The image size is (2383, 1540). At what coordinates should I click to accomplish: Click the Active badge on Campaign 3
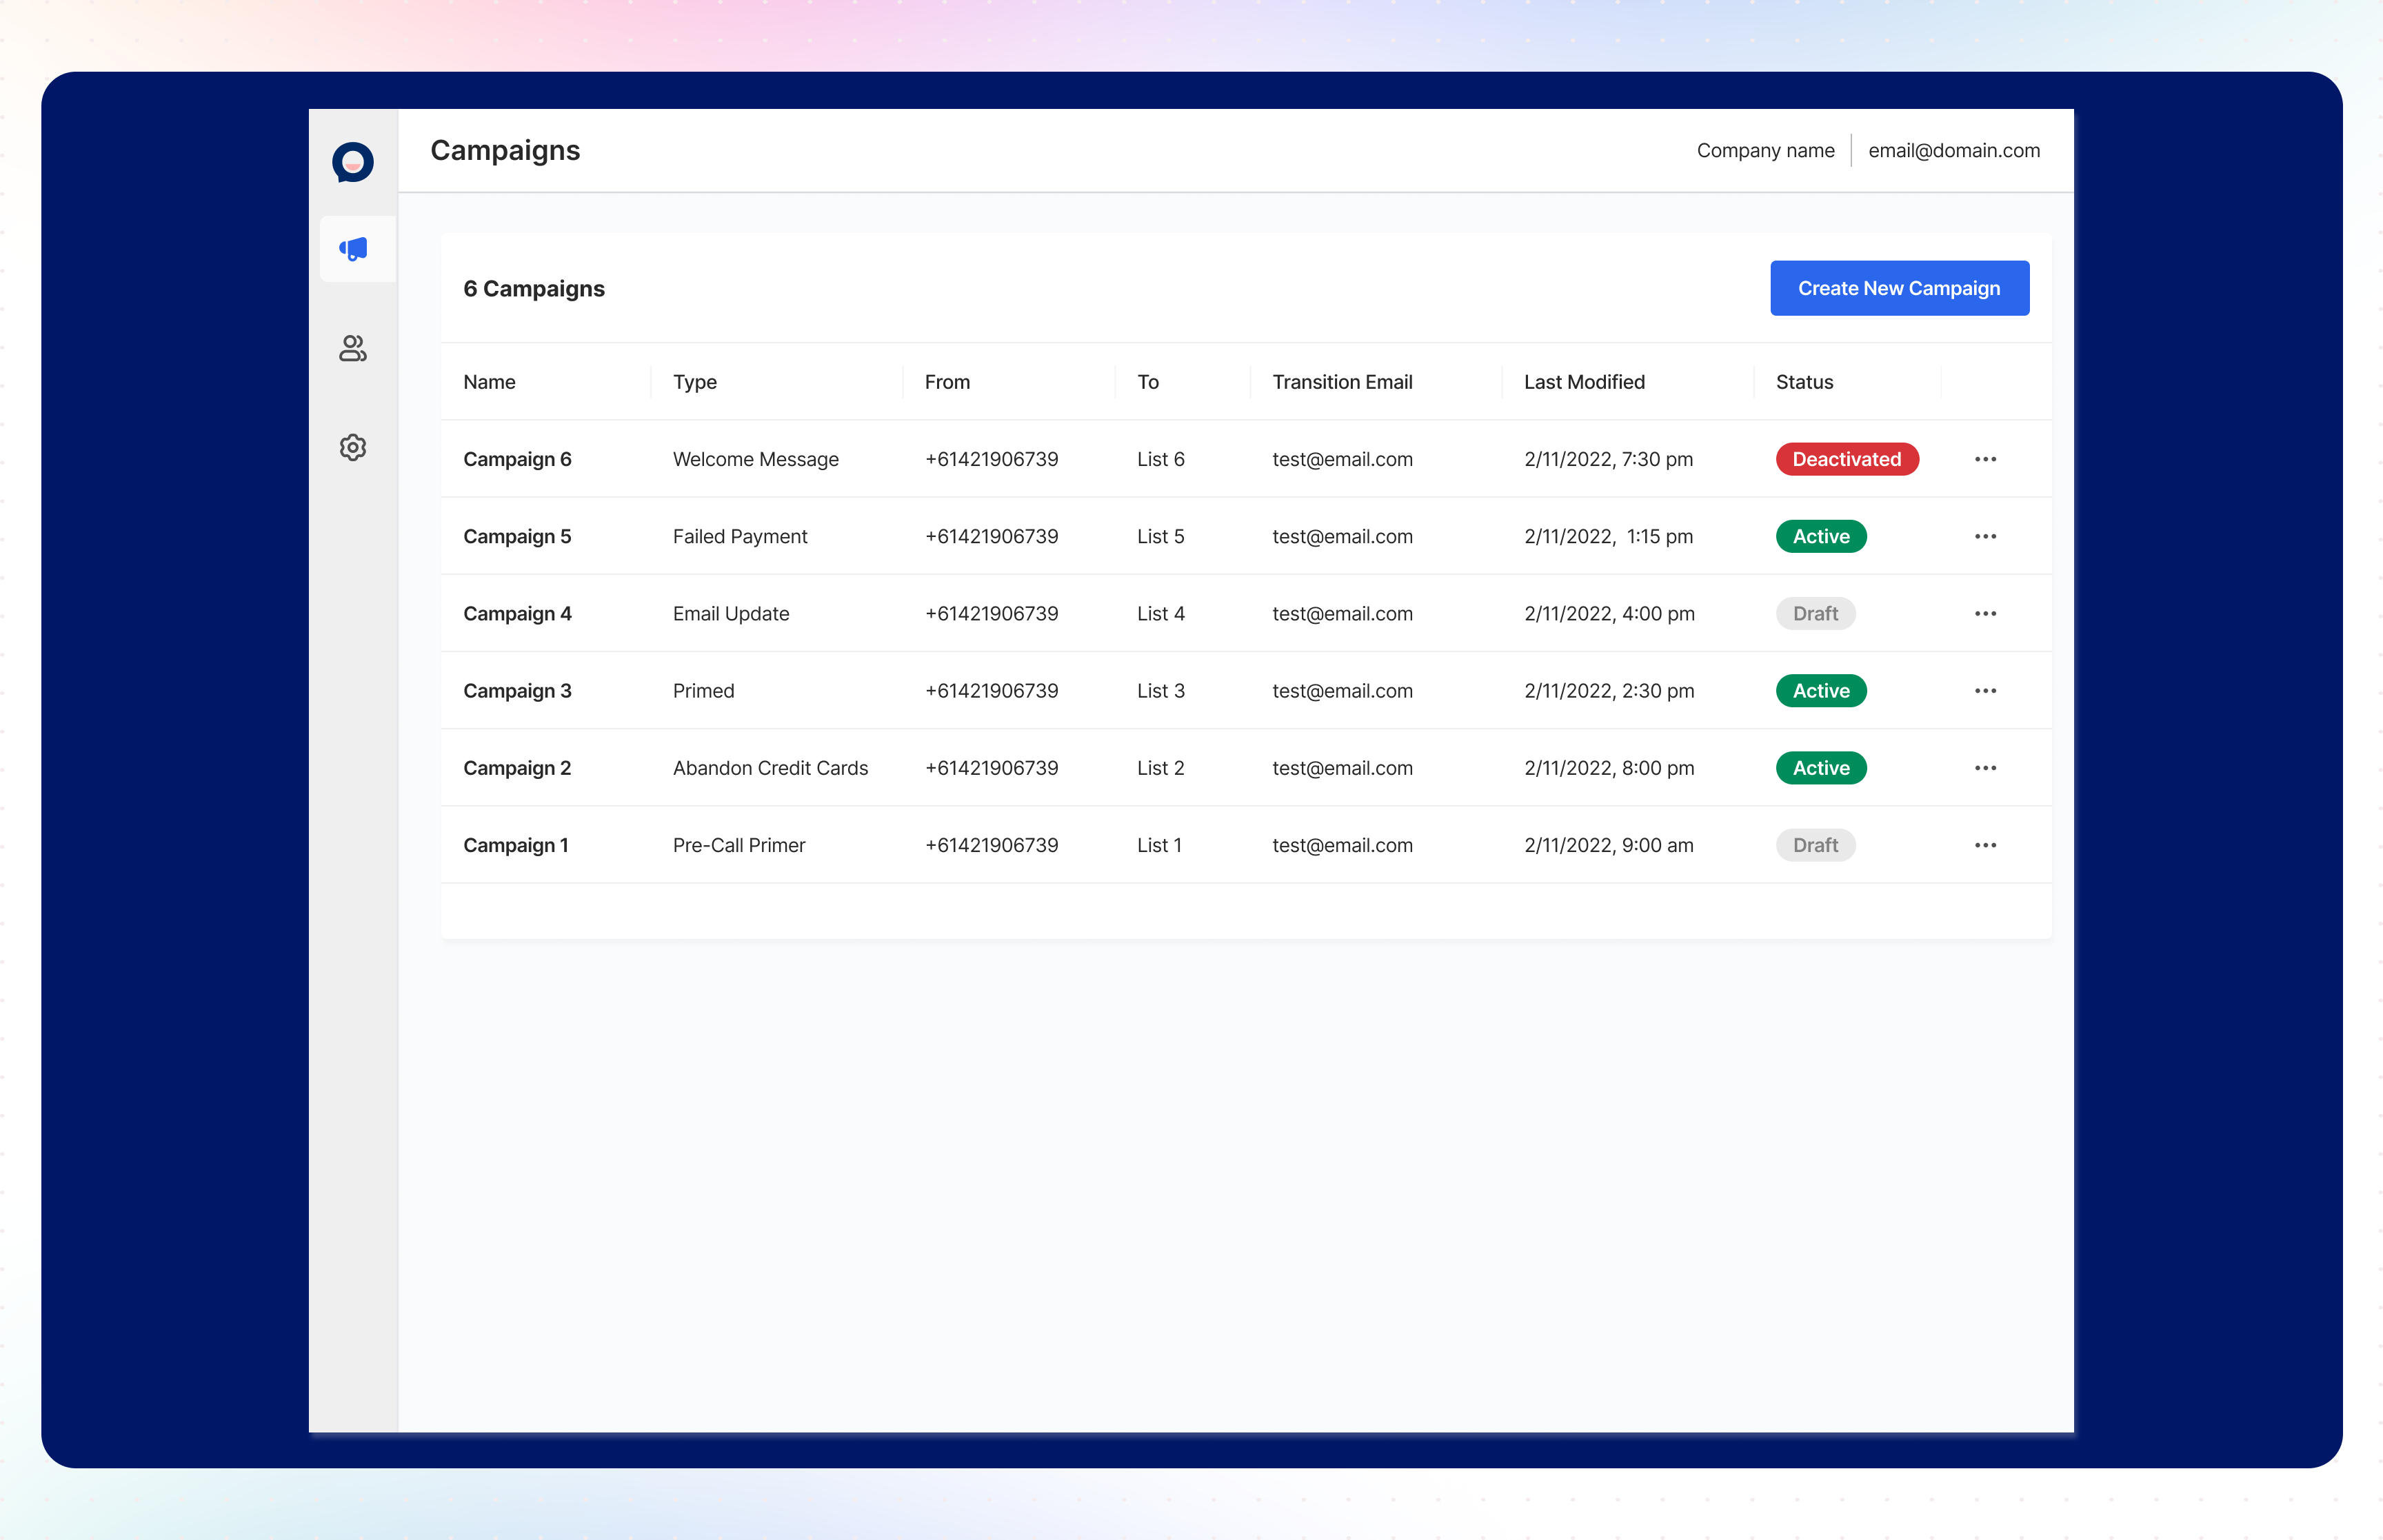click(1820, 691)
